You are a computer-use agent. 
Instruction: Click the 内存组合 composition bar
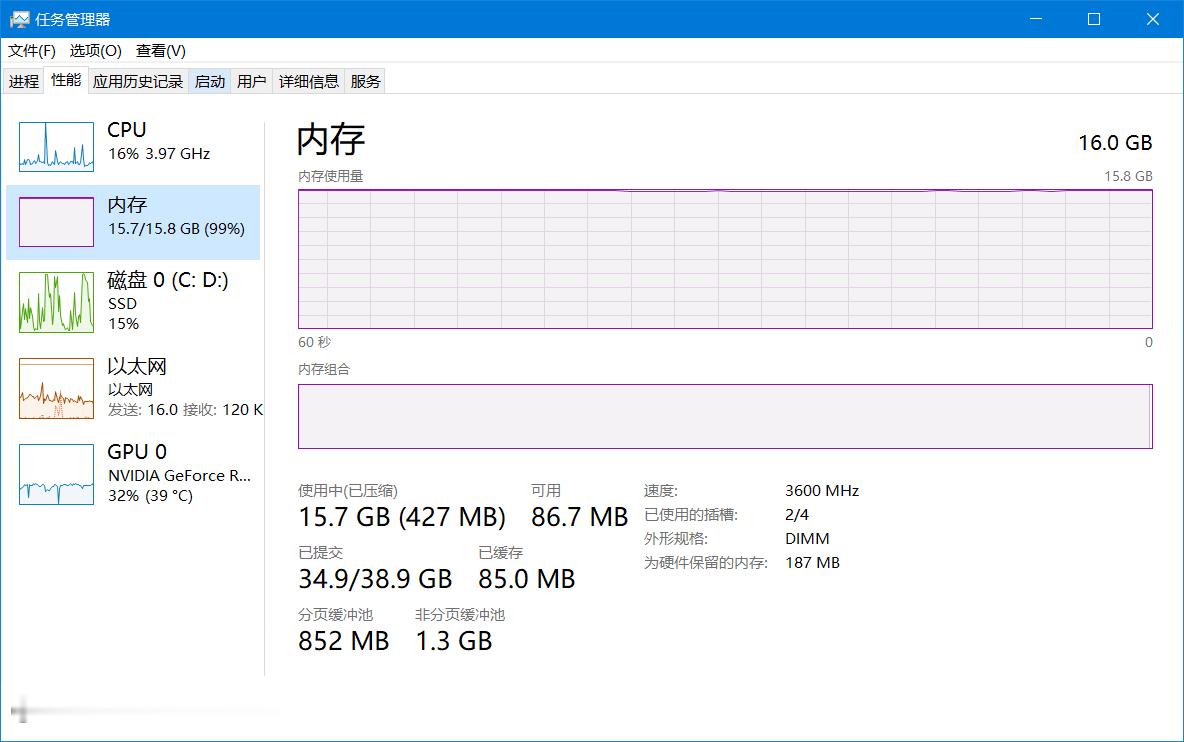click(725, 417)
